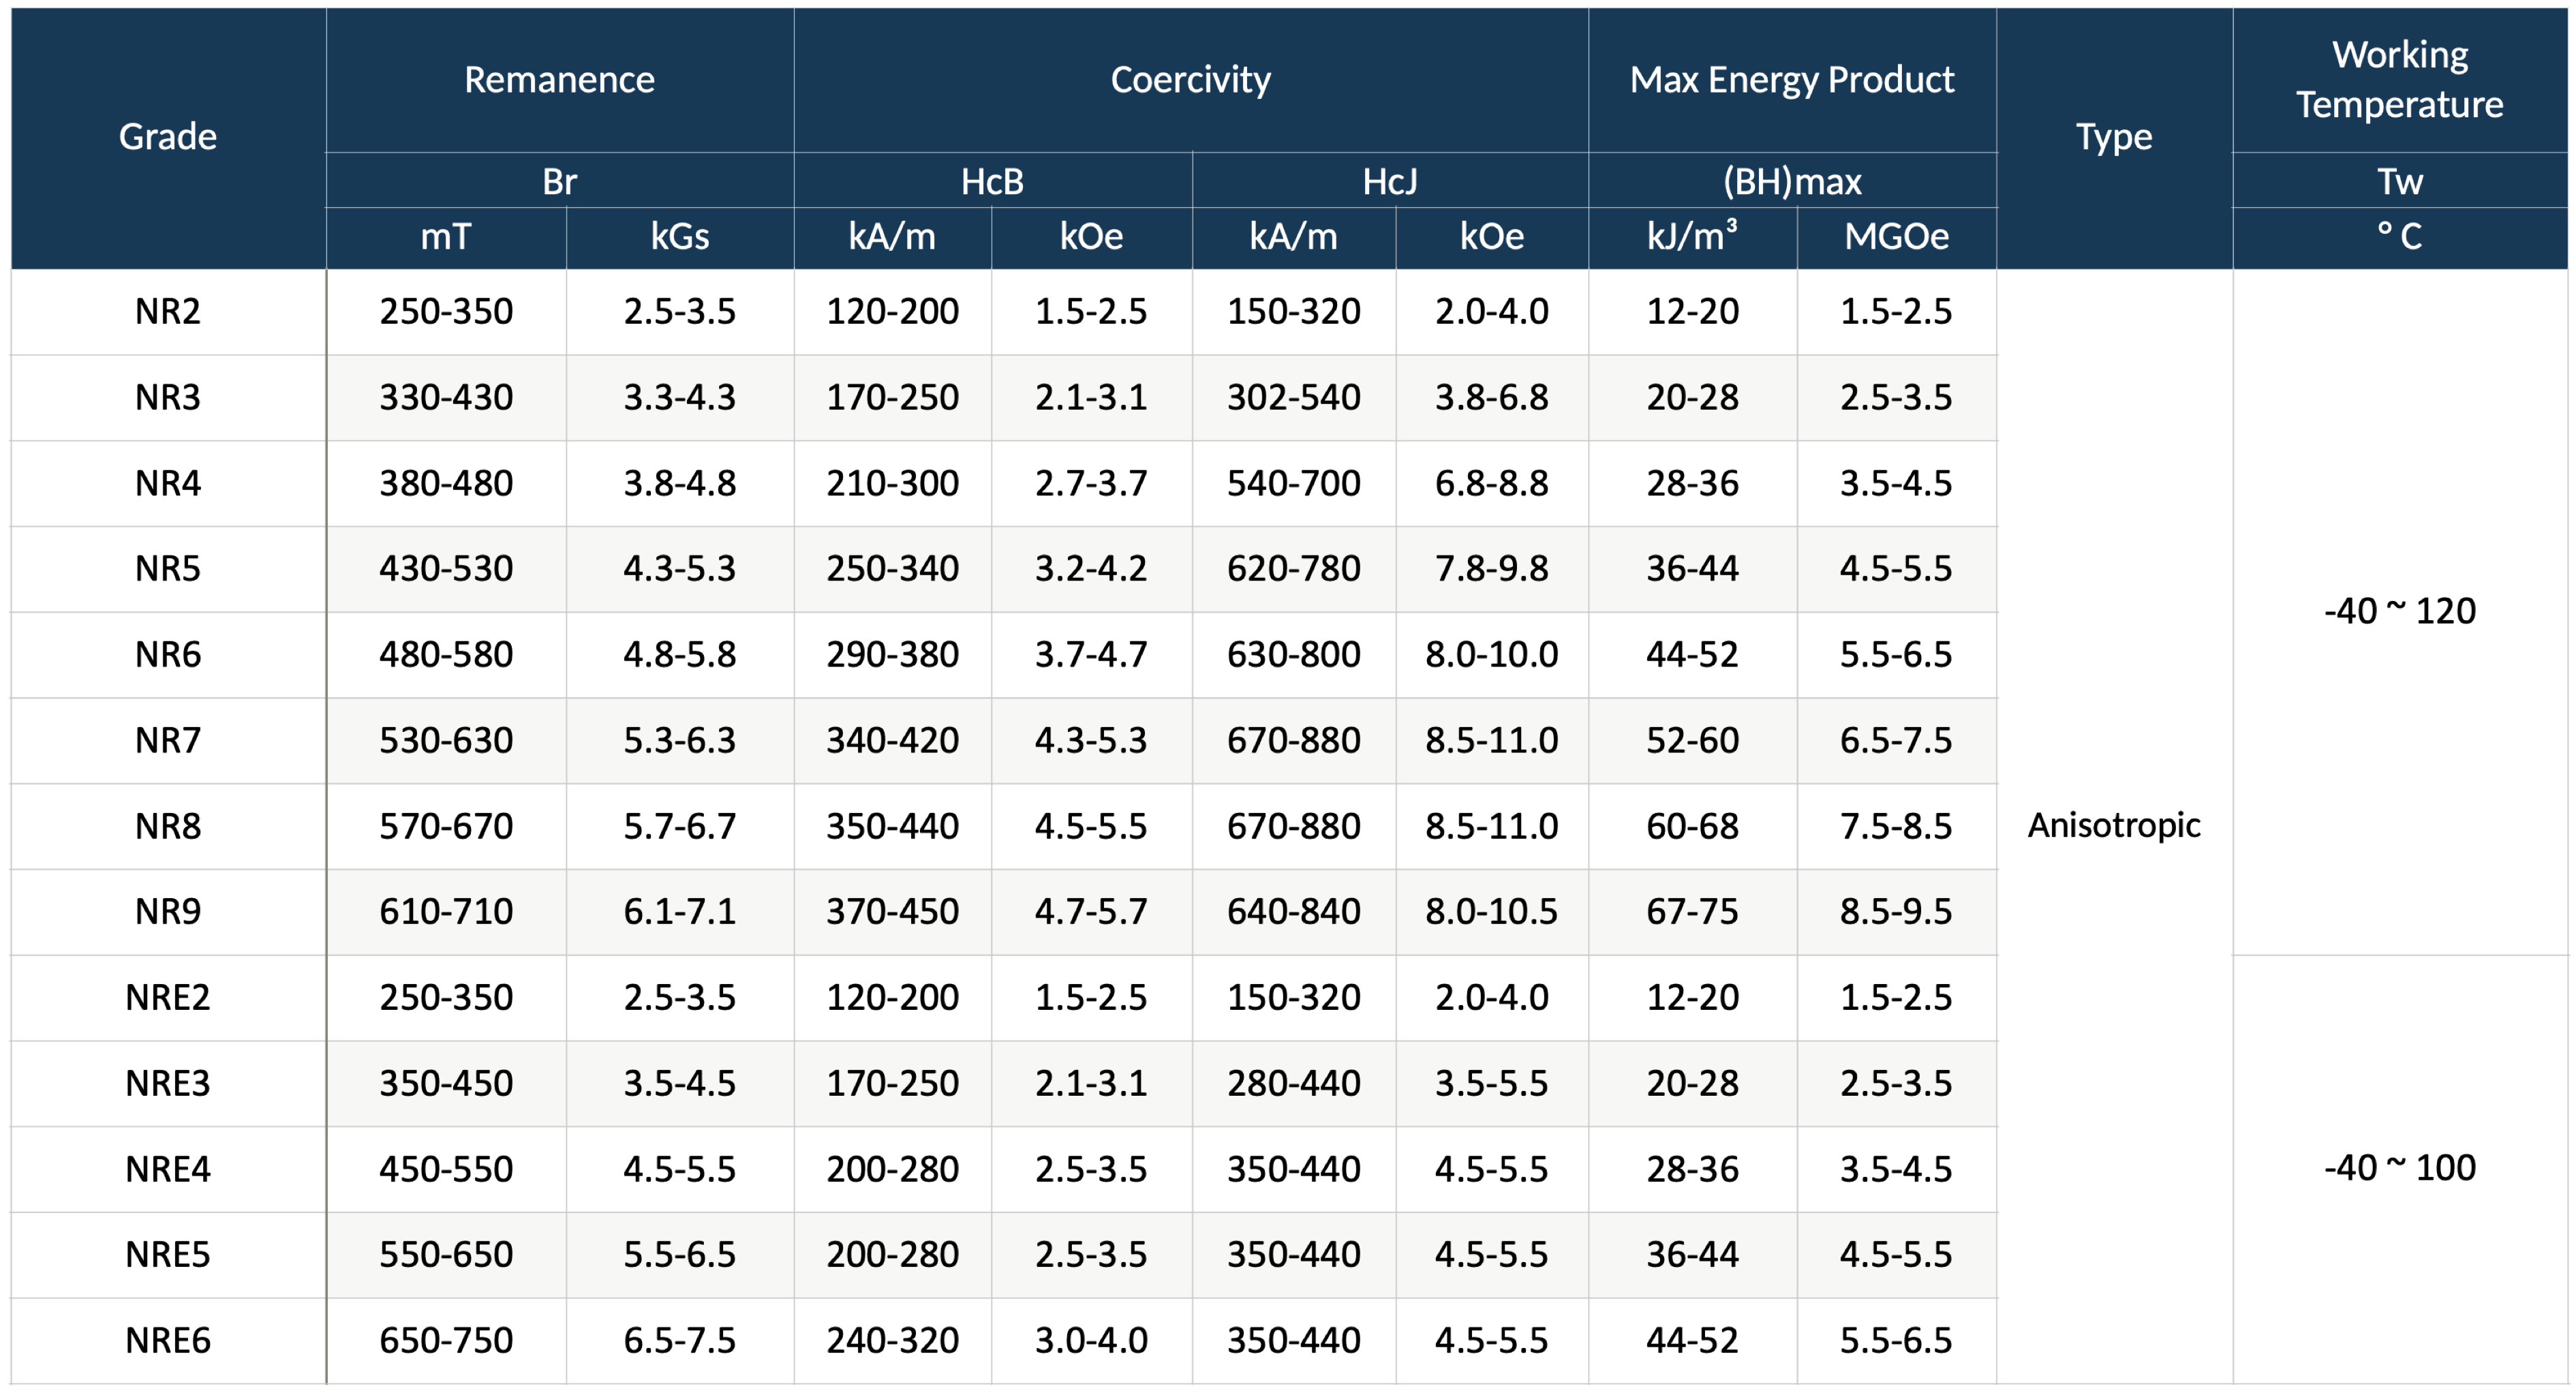This screenshot has height=1397, width=2576.
Task: Select the NR8 grade cell
Action: pyautogui.click(x=168, y=827)
